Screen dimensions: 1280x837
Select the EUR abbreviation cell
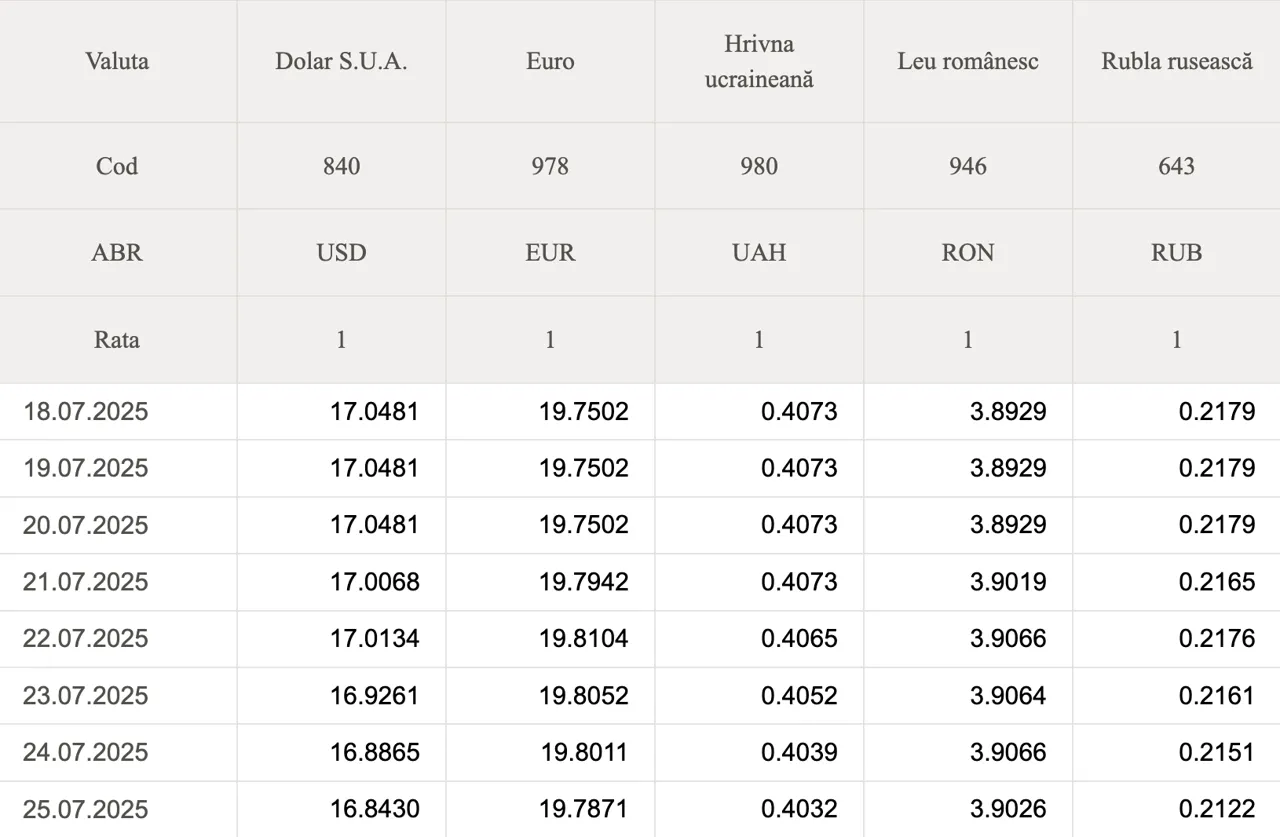550,252
